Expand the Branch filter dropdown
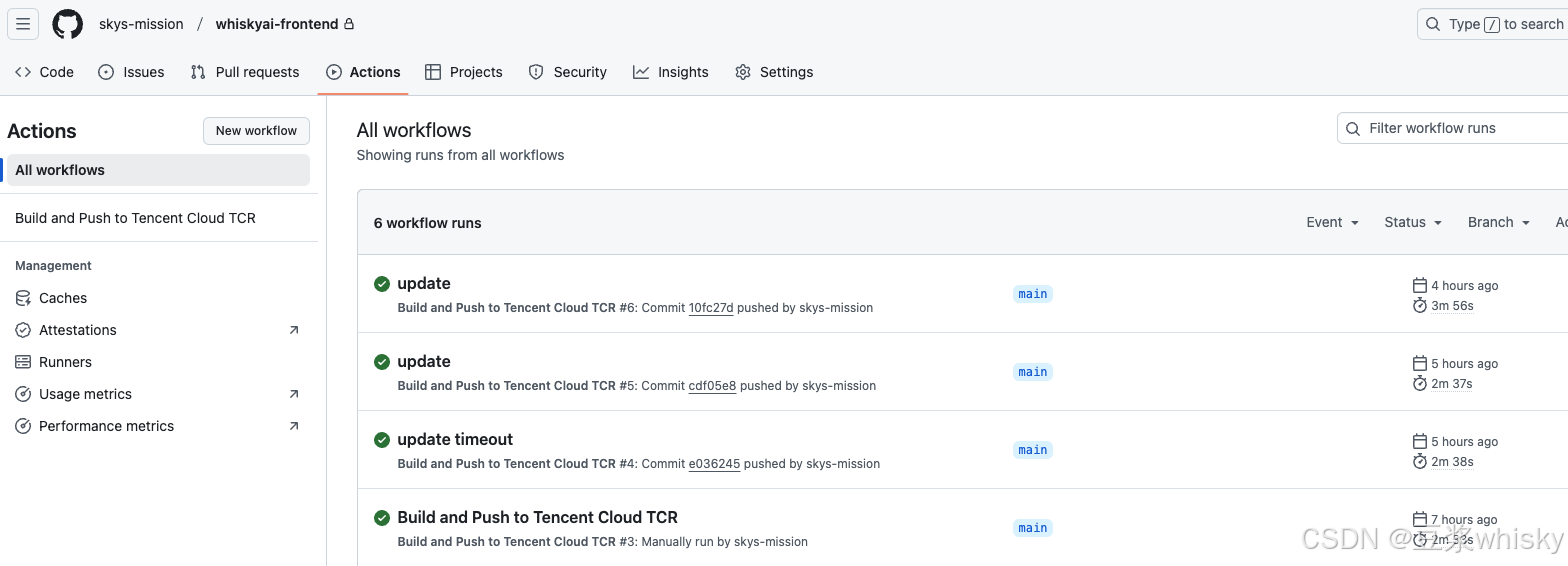The width and height of the screenshot is (1568, 566). 1498,223
